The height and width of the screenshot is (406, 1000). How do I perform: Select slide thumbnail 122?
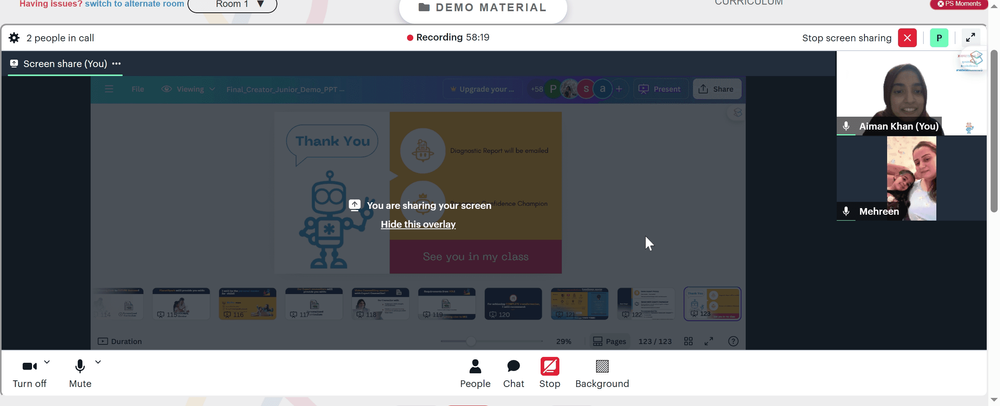pyautogui.click(x=646, y=303)
